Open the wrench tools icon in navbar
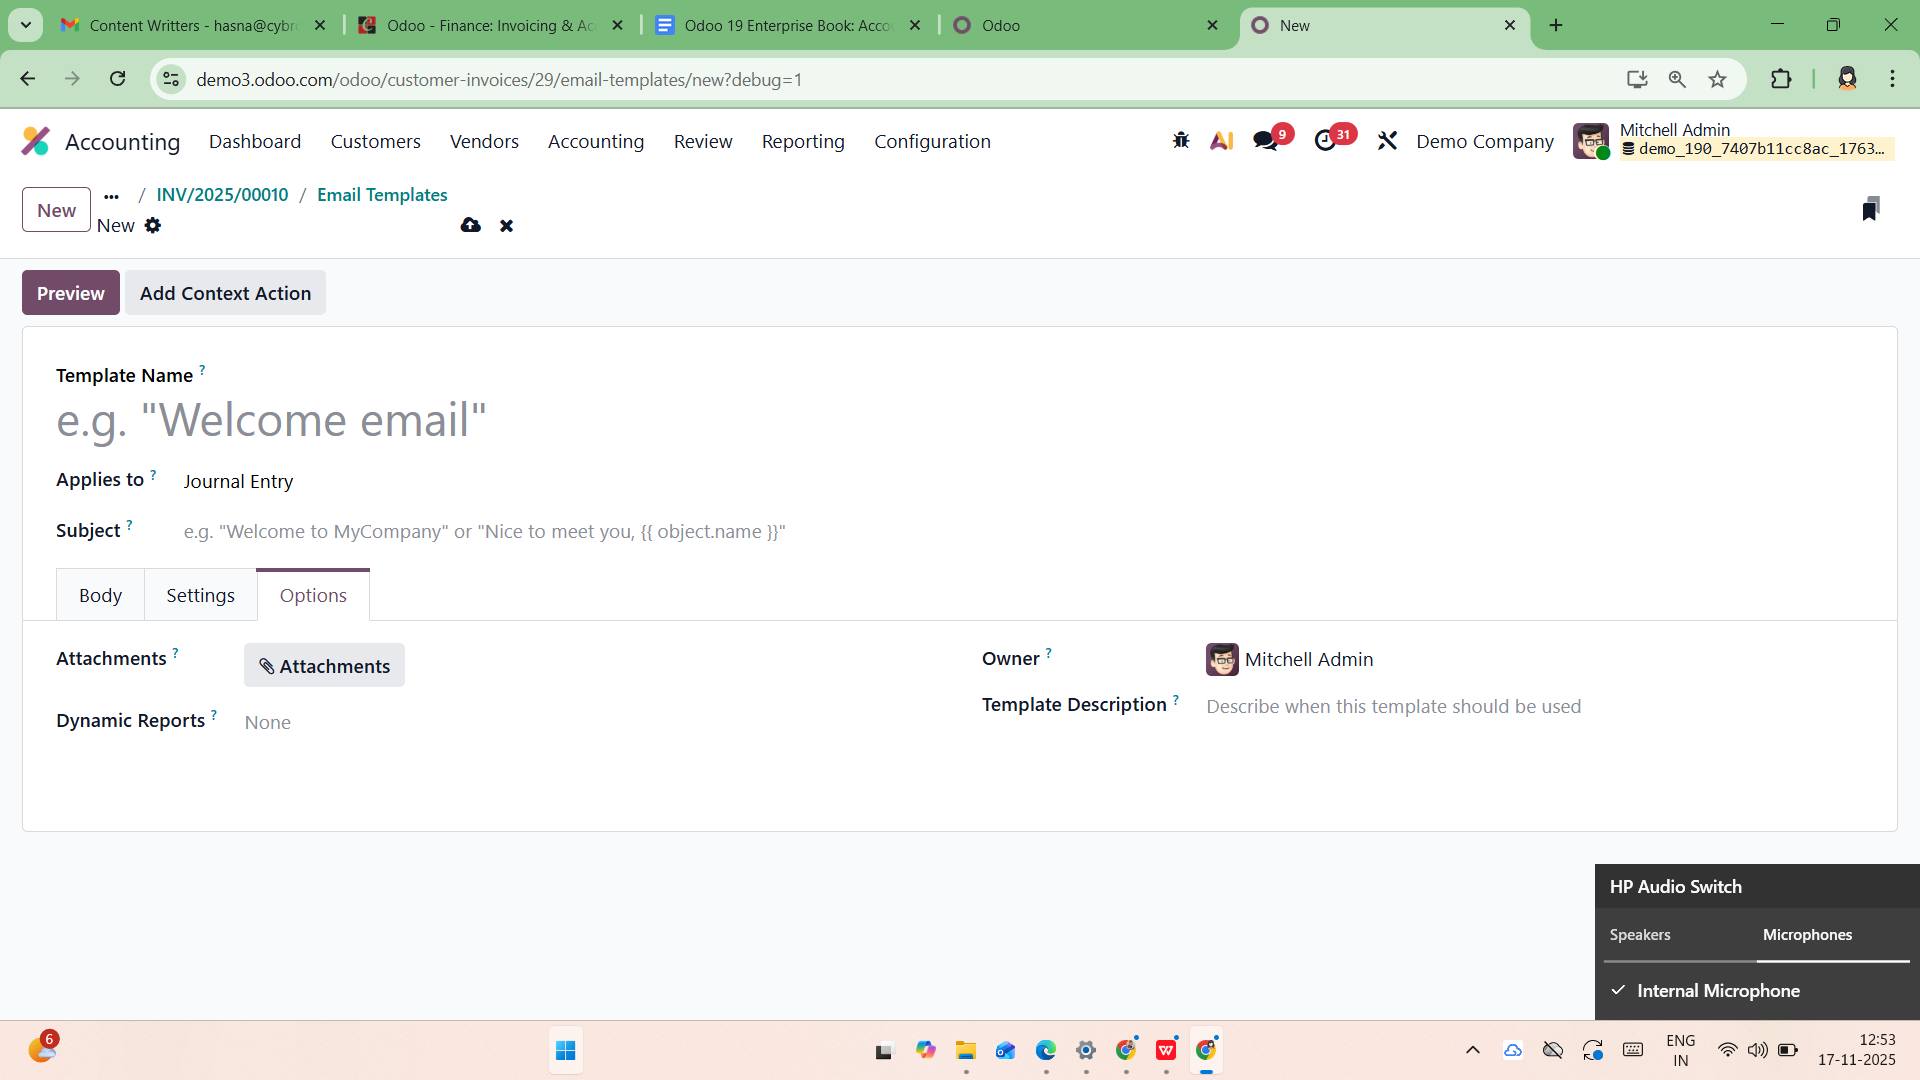1920x1080 pixels. 1387,141
